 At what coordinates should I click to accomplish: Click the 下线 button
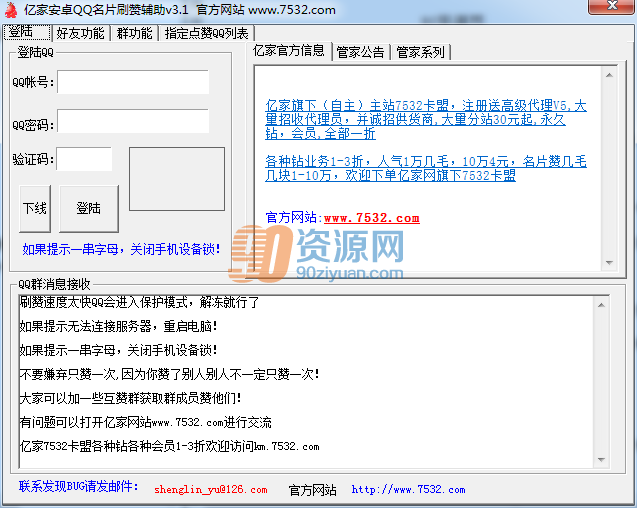pos(35,208)
